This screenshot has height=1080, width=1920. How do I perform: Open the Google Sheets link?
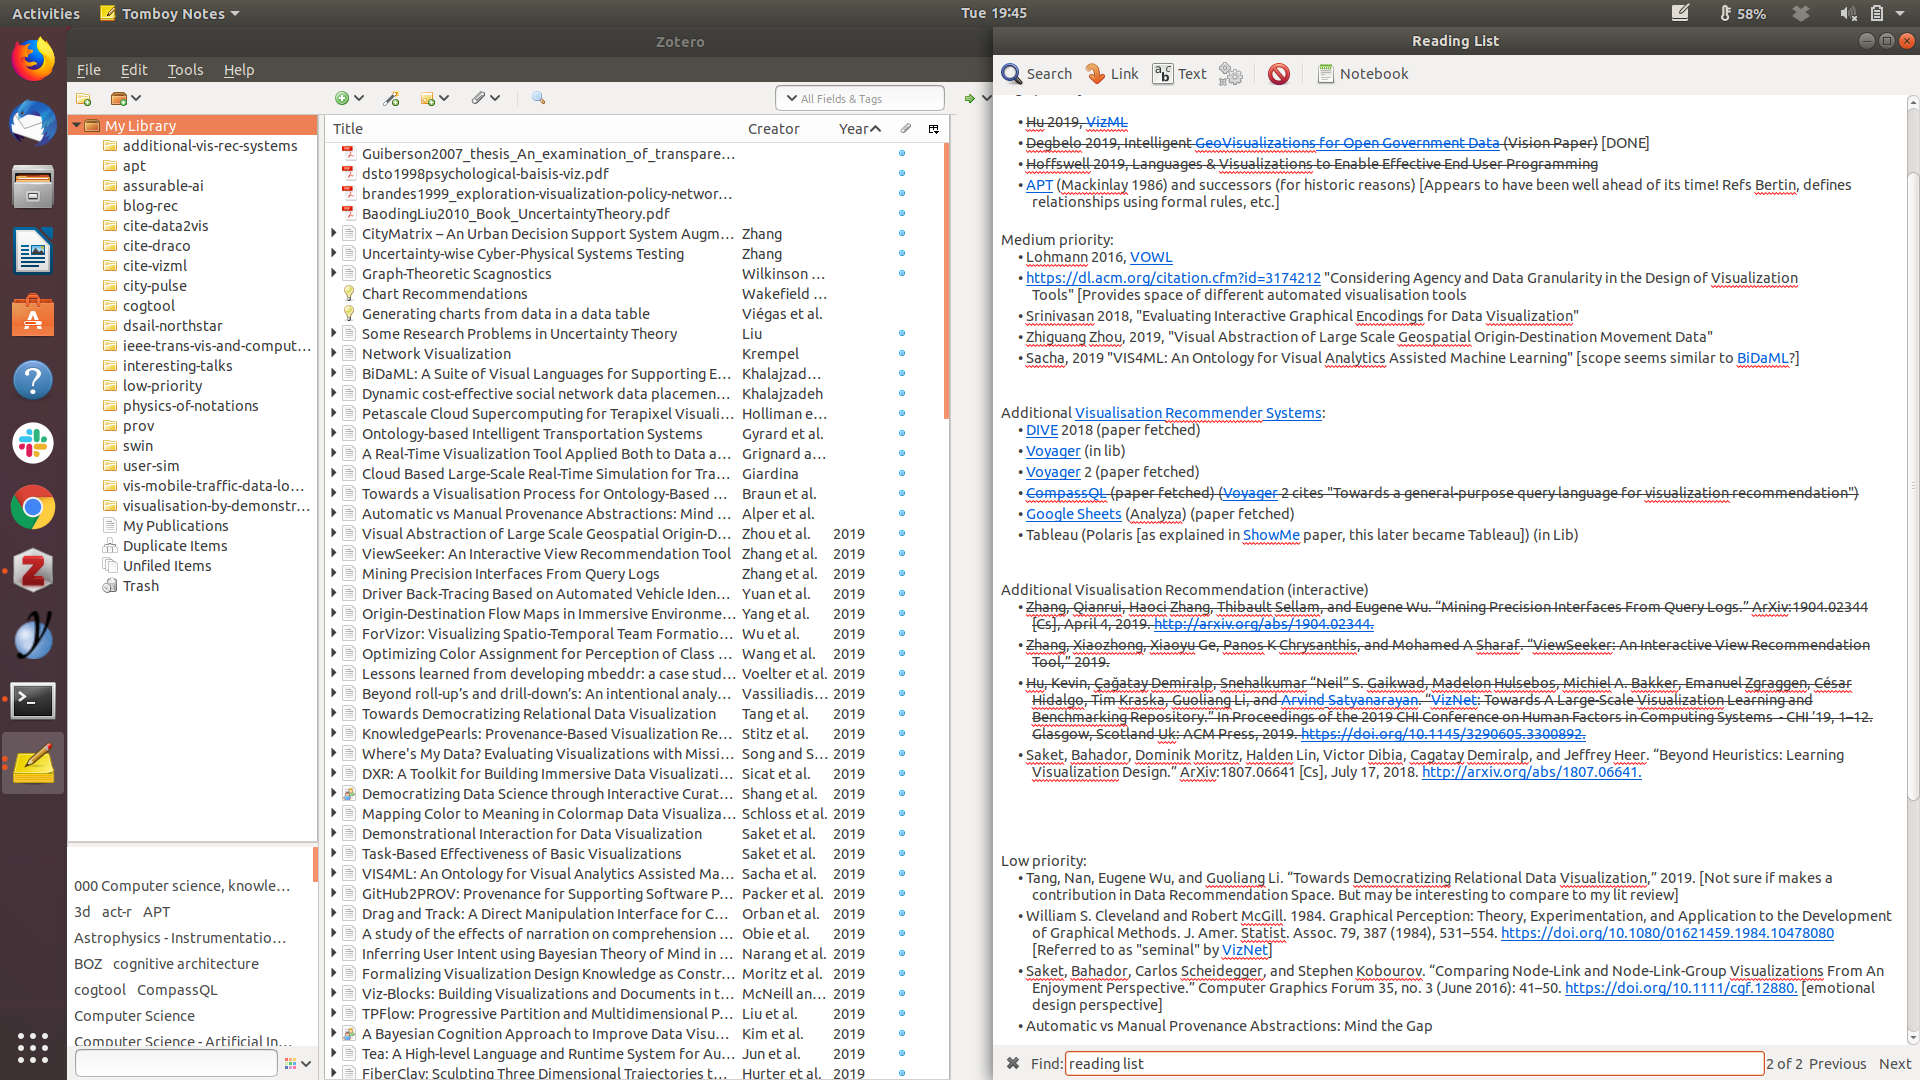point(1073,514)
